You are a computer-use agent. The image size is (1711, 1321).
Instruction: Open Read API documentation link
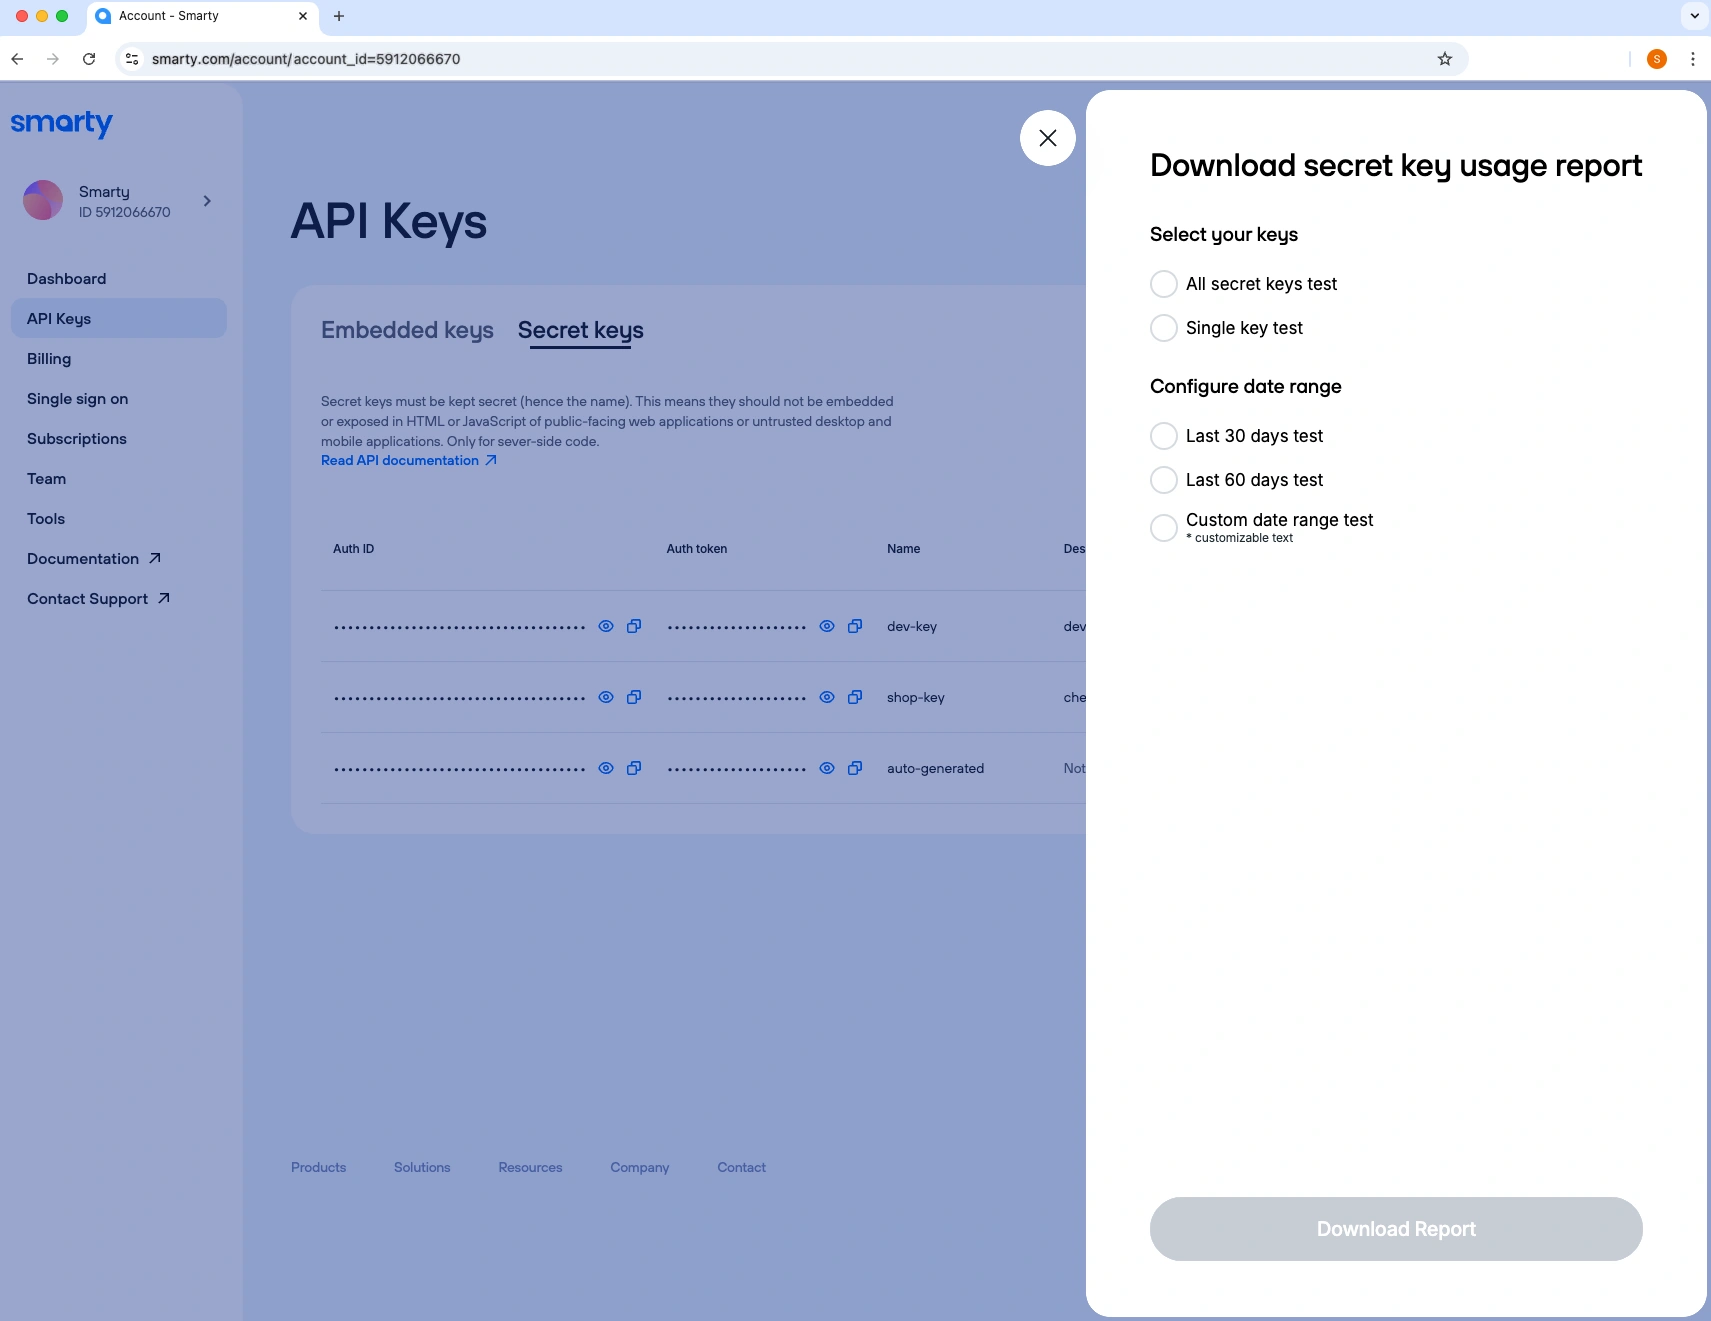pyautogui.click(x=400, y=460)
